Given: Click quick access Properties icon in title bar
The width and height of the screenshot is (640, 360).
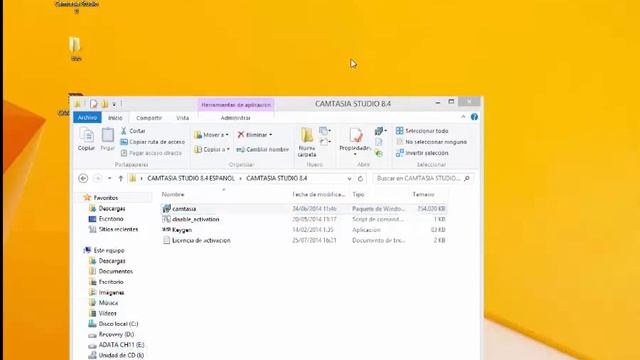Looking at the screenshot, I should coord(94,104).
